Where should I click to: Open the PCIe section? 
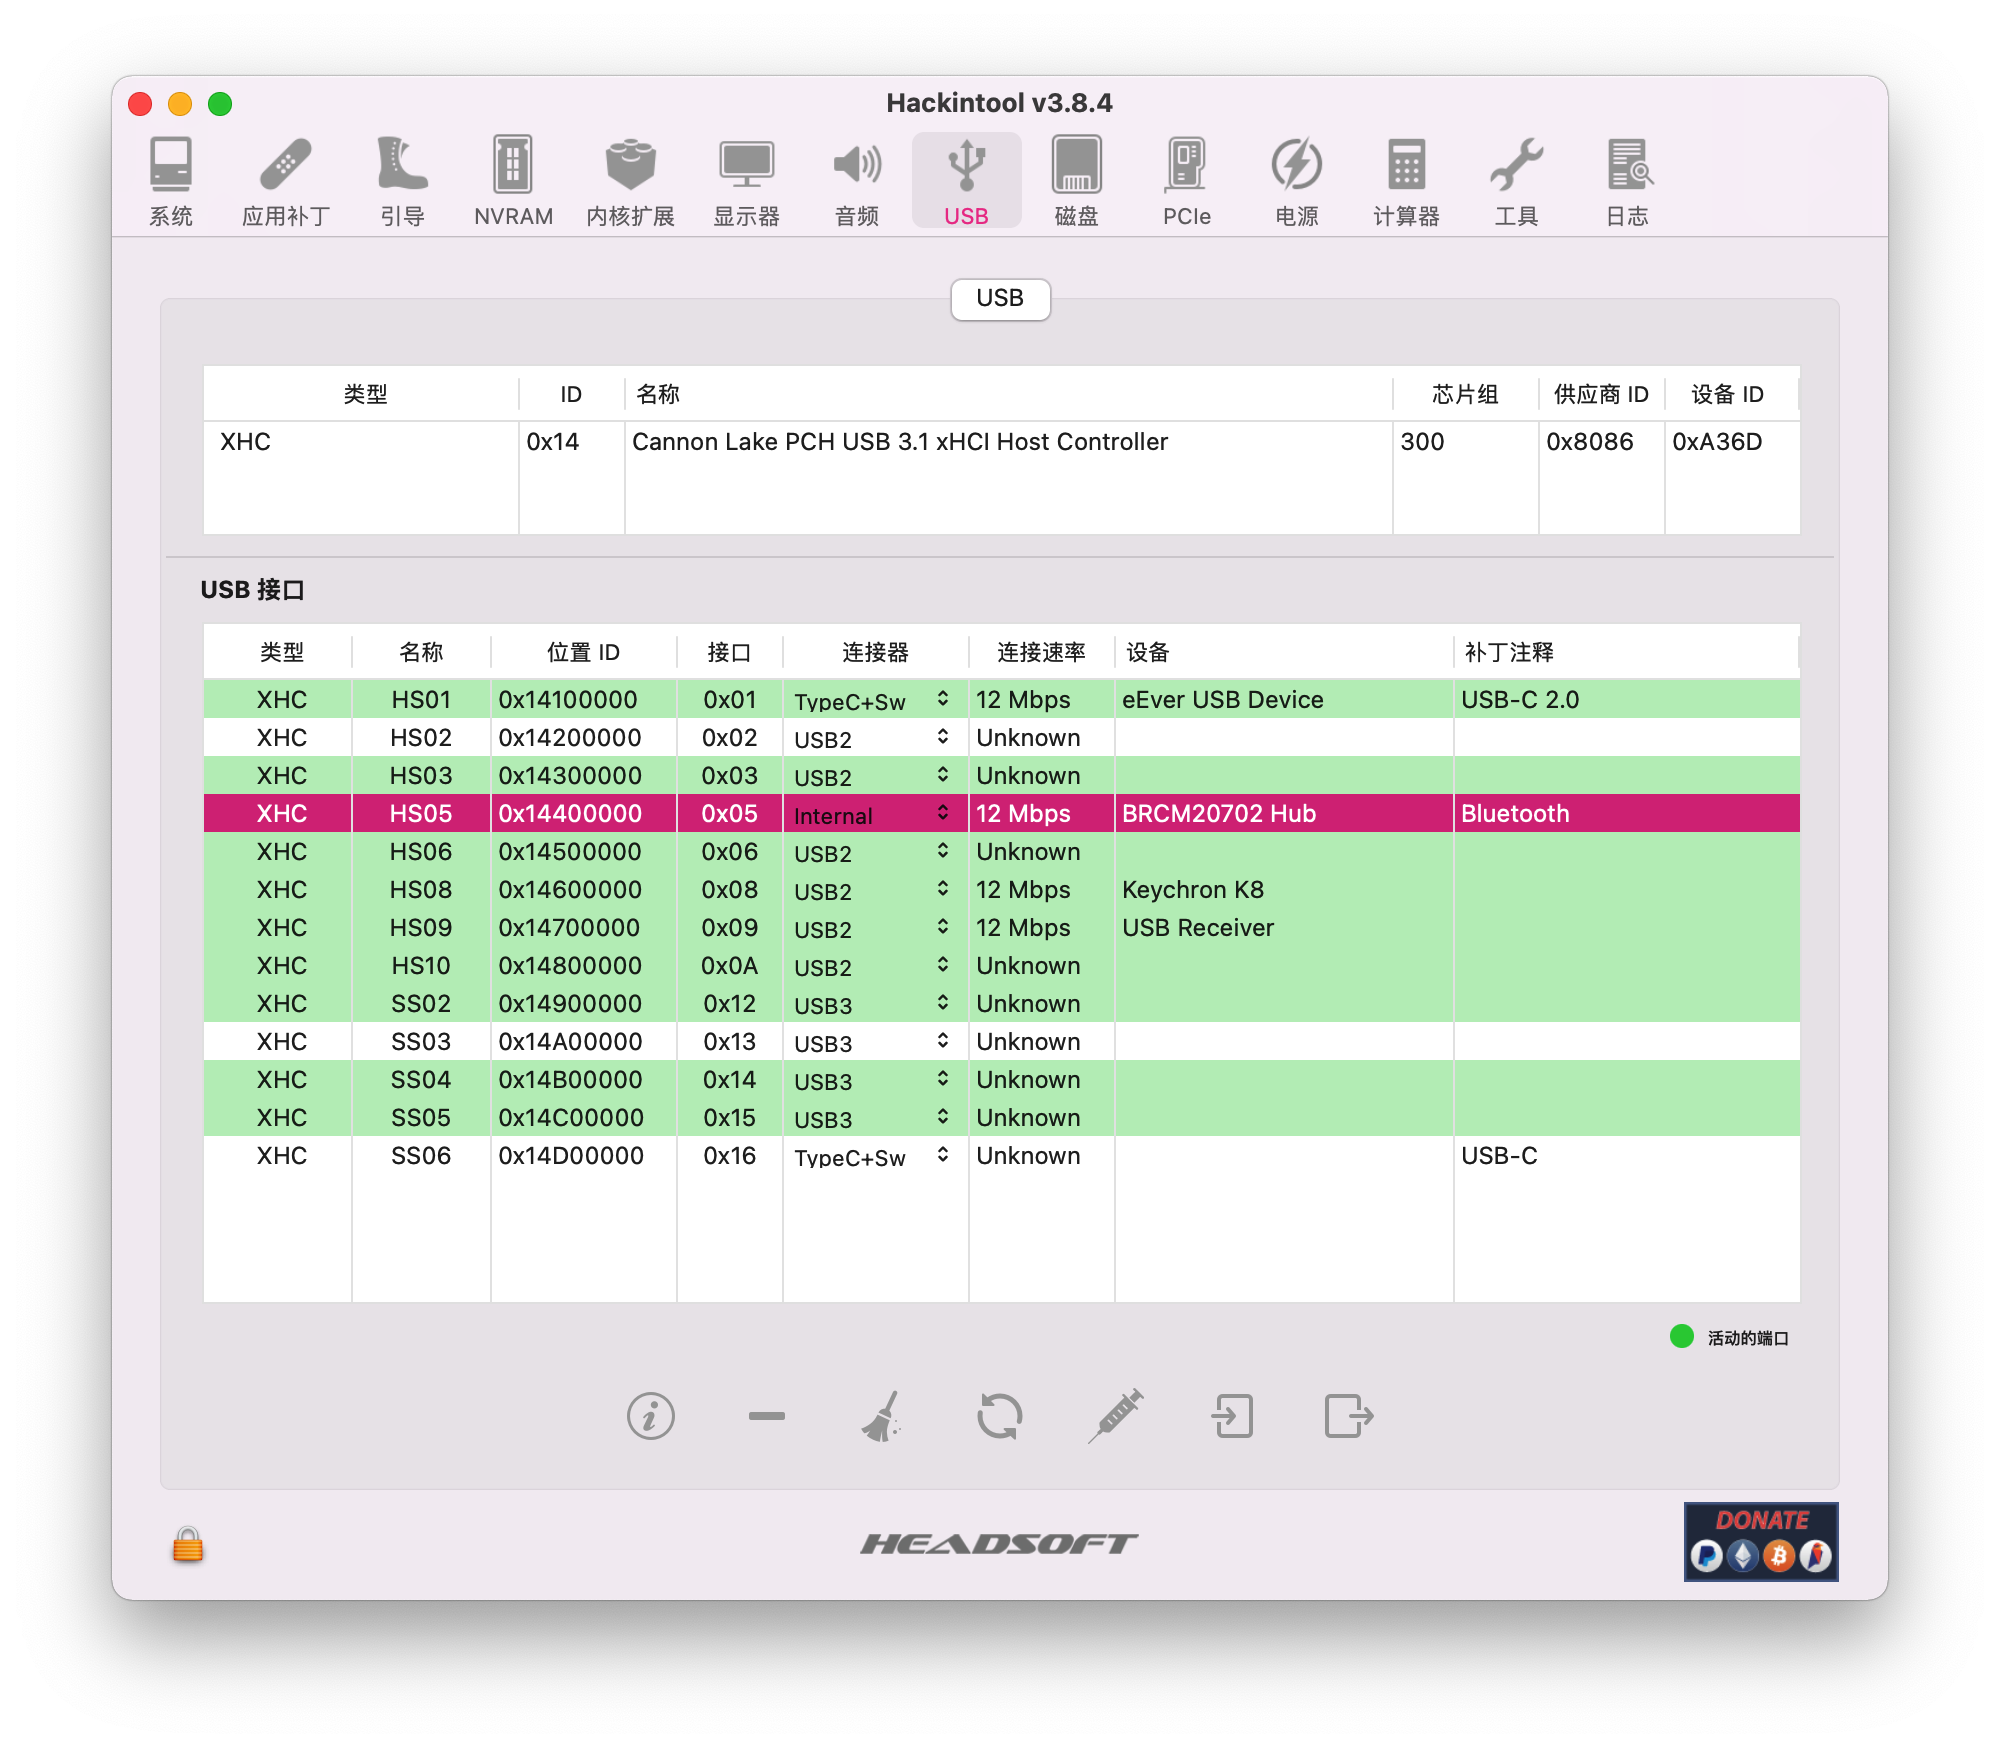[1186, 181]
